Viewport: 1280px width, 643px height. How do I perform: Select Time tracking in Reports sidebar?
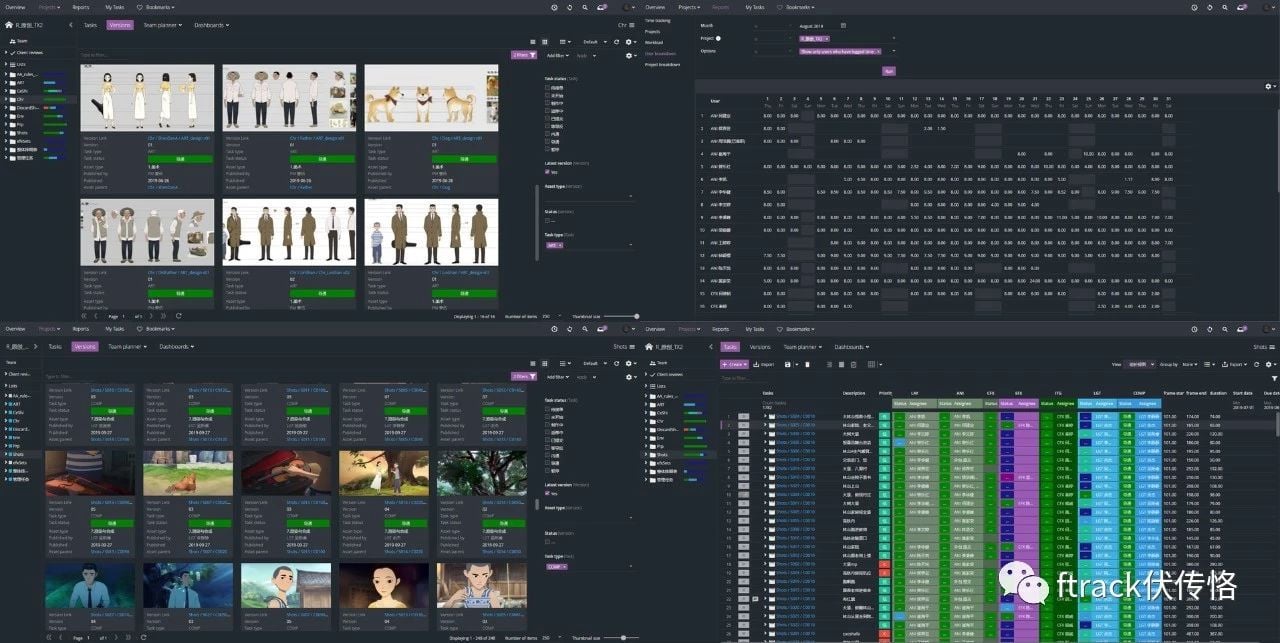659,20
